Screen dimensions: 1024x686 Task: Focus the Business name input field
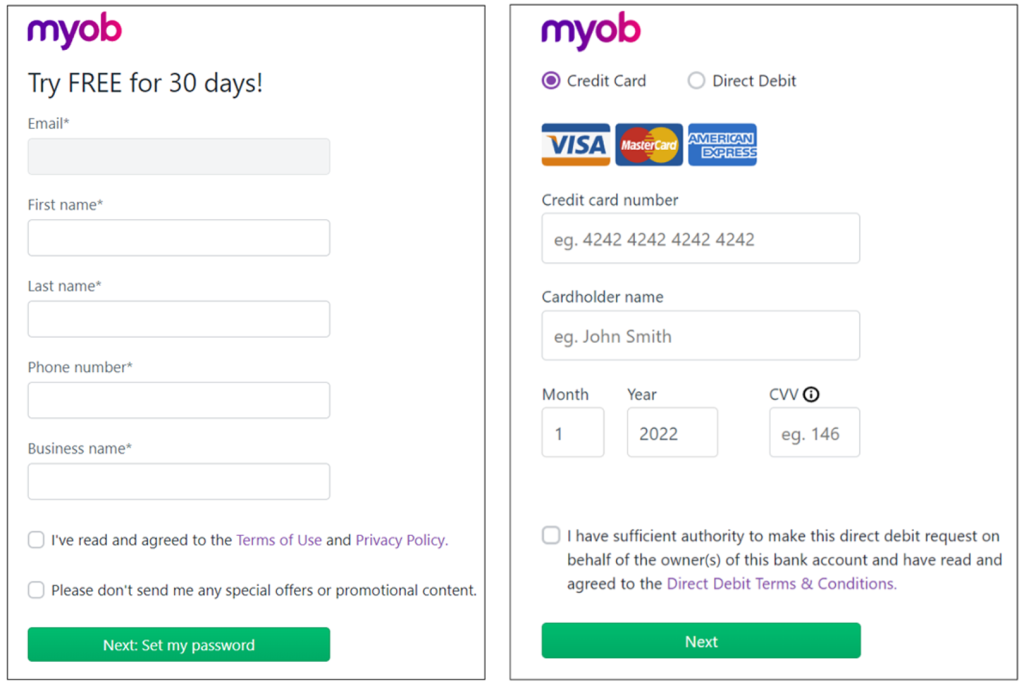[x=179, y=482]
